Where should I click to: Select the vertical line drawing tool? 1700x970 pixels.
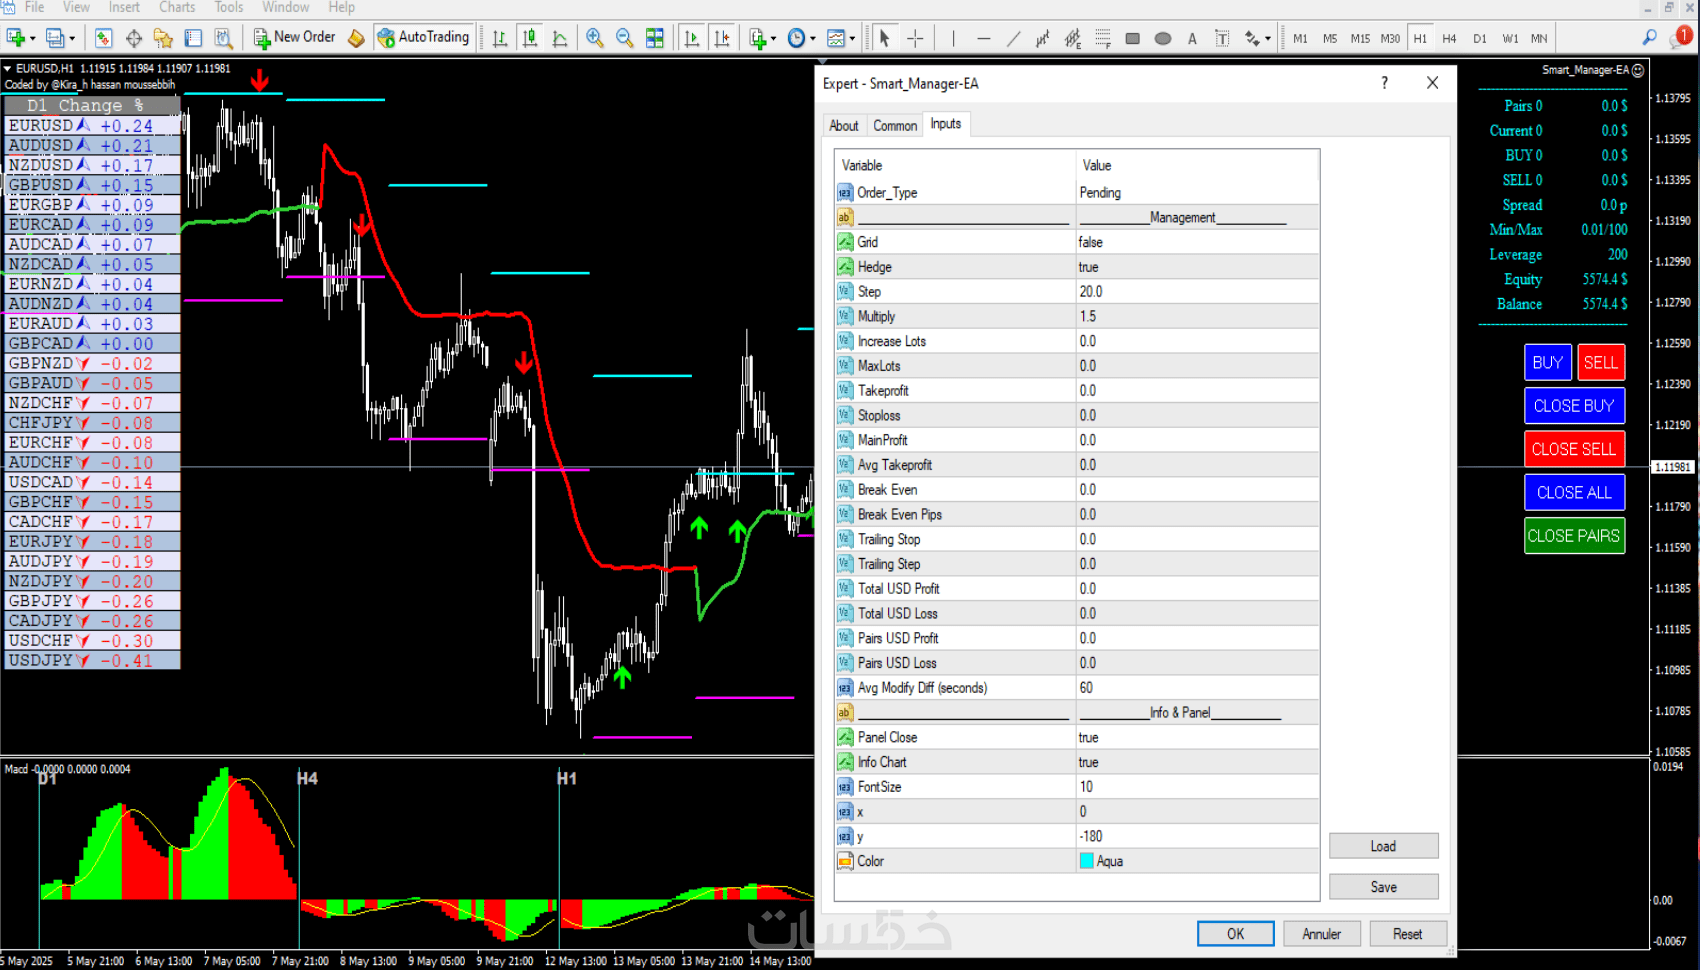point(954,38)
